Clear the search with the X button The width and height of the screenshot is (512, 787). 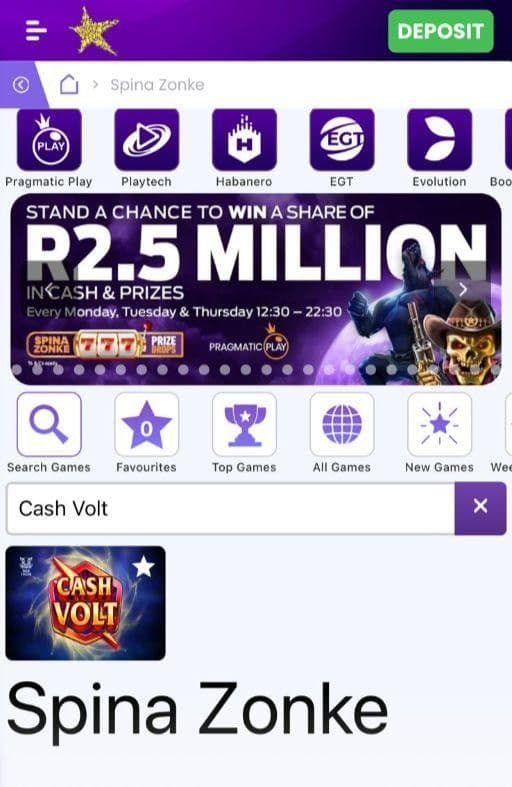[x=480, y=508]
